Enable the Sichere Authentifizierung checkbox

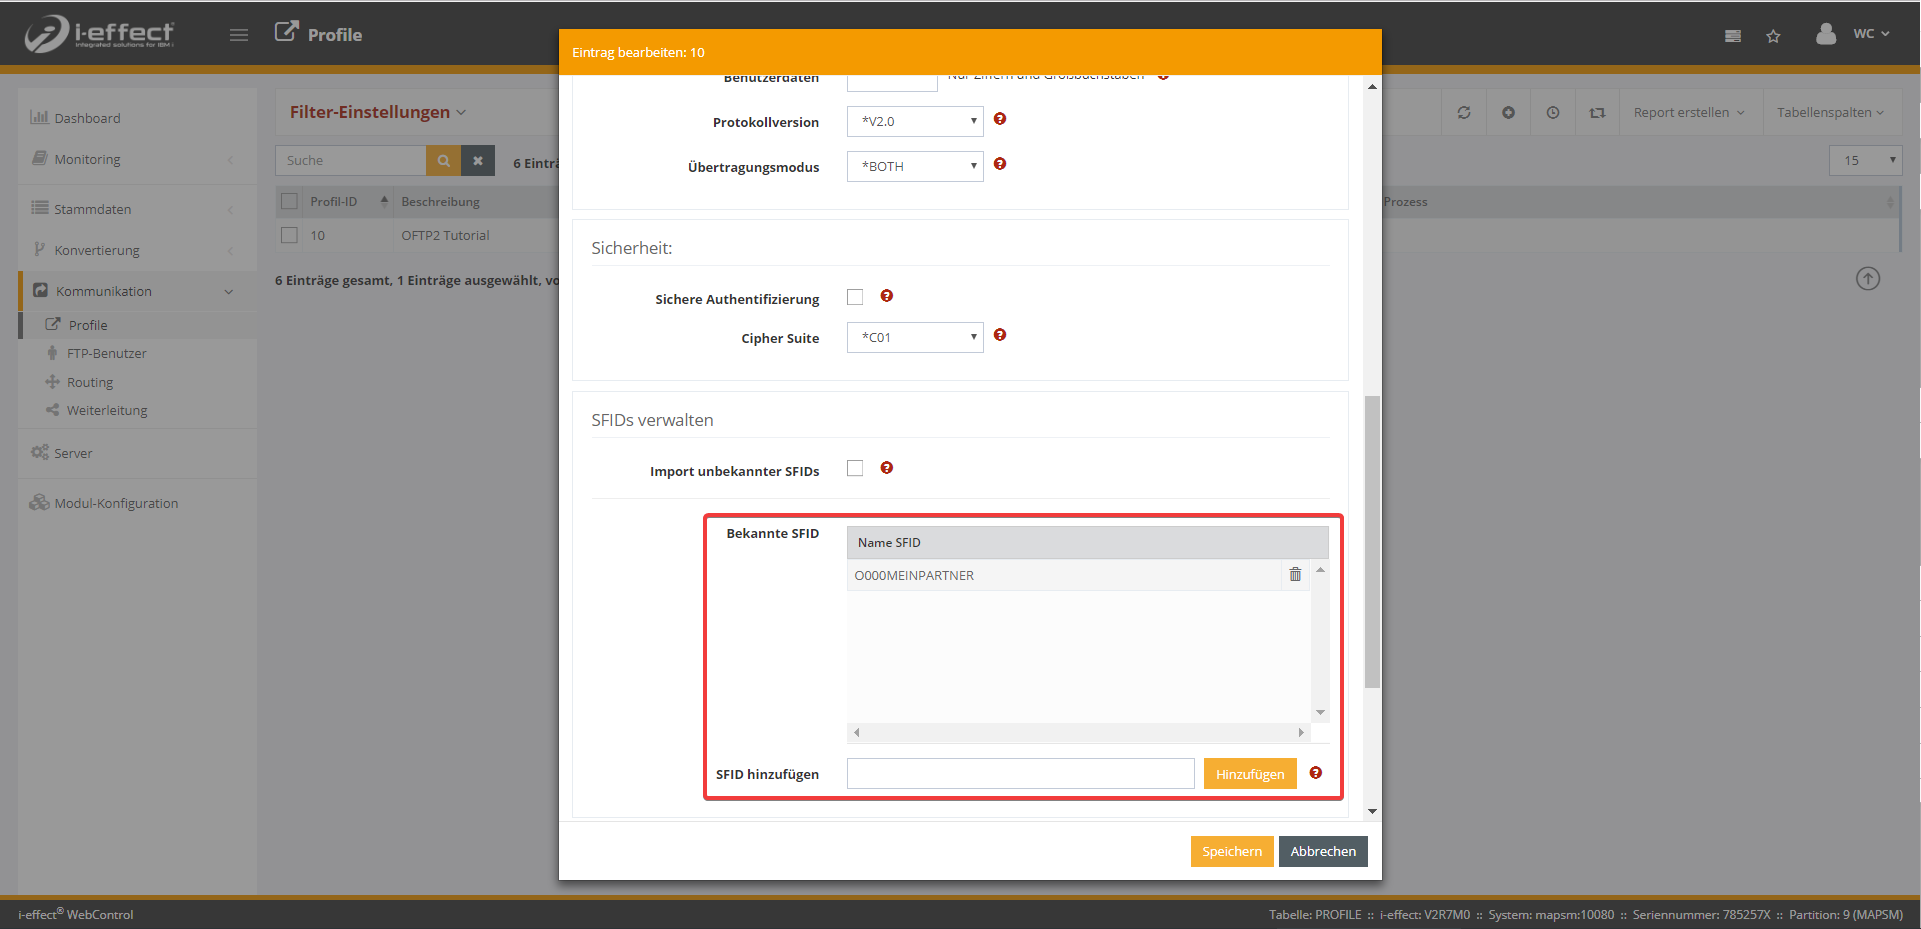point(855,297)
